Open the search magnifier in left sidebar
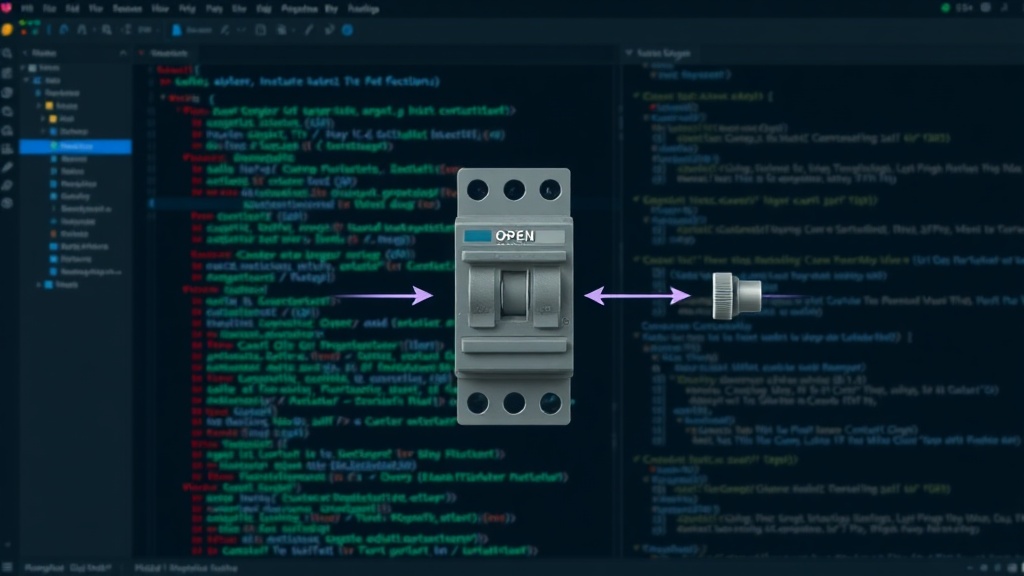Screen dimensions: 1024x576 click(7, 54)
